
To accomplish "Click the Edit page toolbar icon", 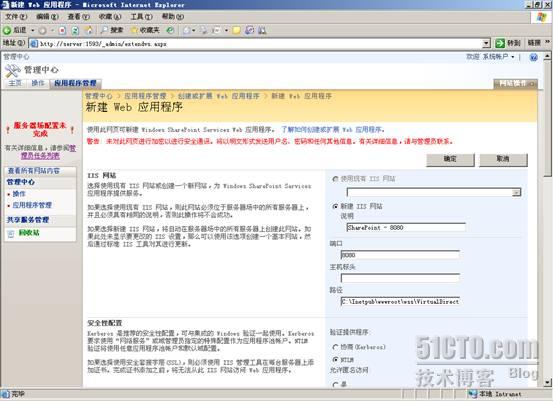I will point(216,31).
